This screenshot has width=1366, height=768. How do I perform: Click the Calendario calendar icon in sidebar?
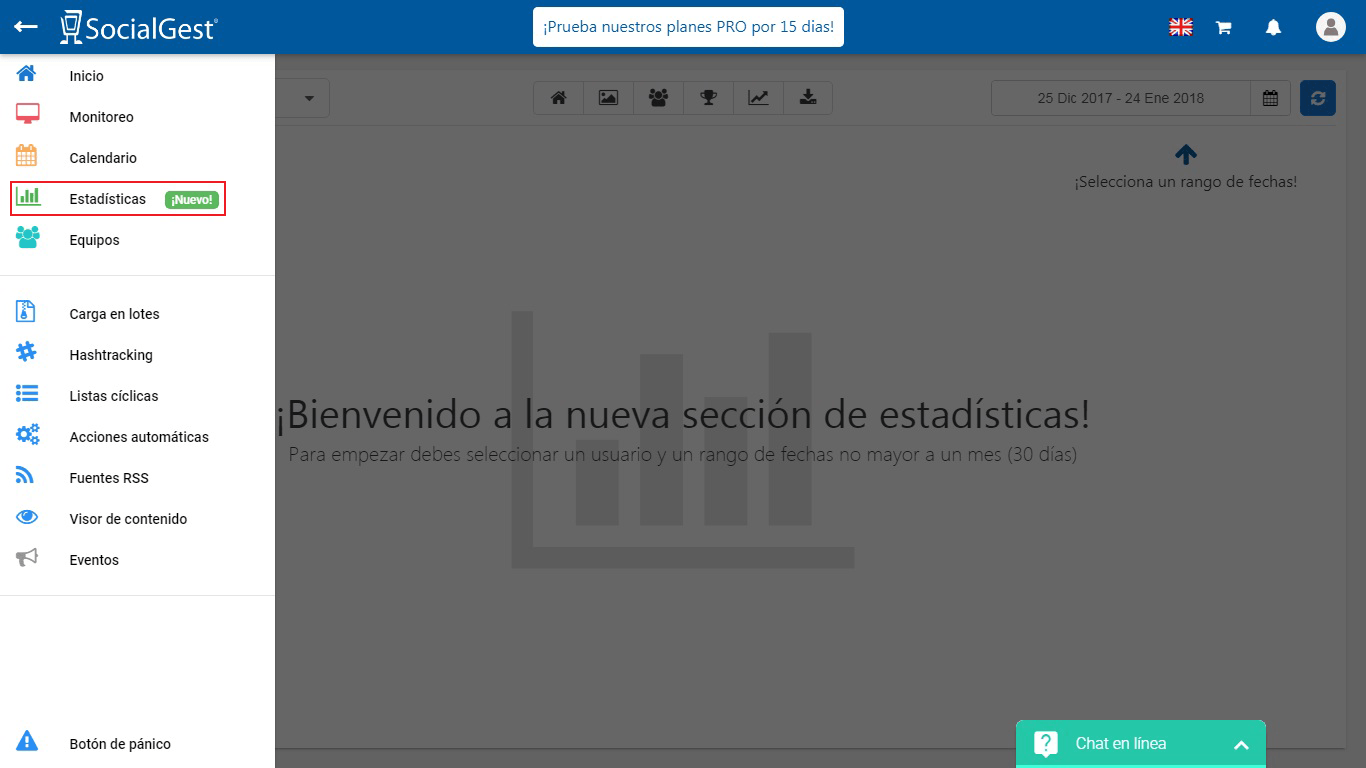[x=27, y=156]
